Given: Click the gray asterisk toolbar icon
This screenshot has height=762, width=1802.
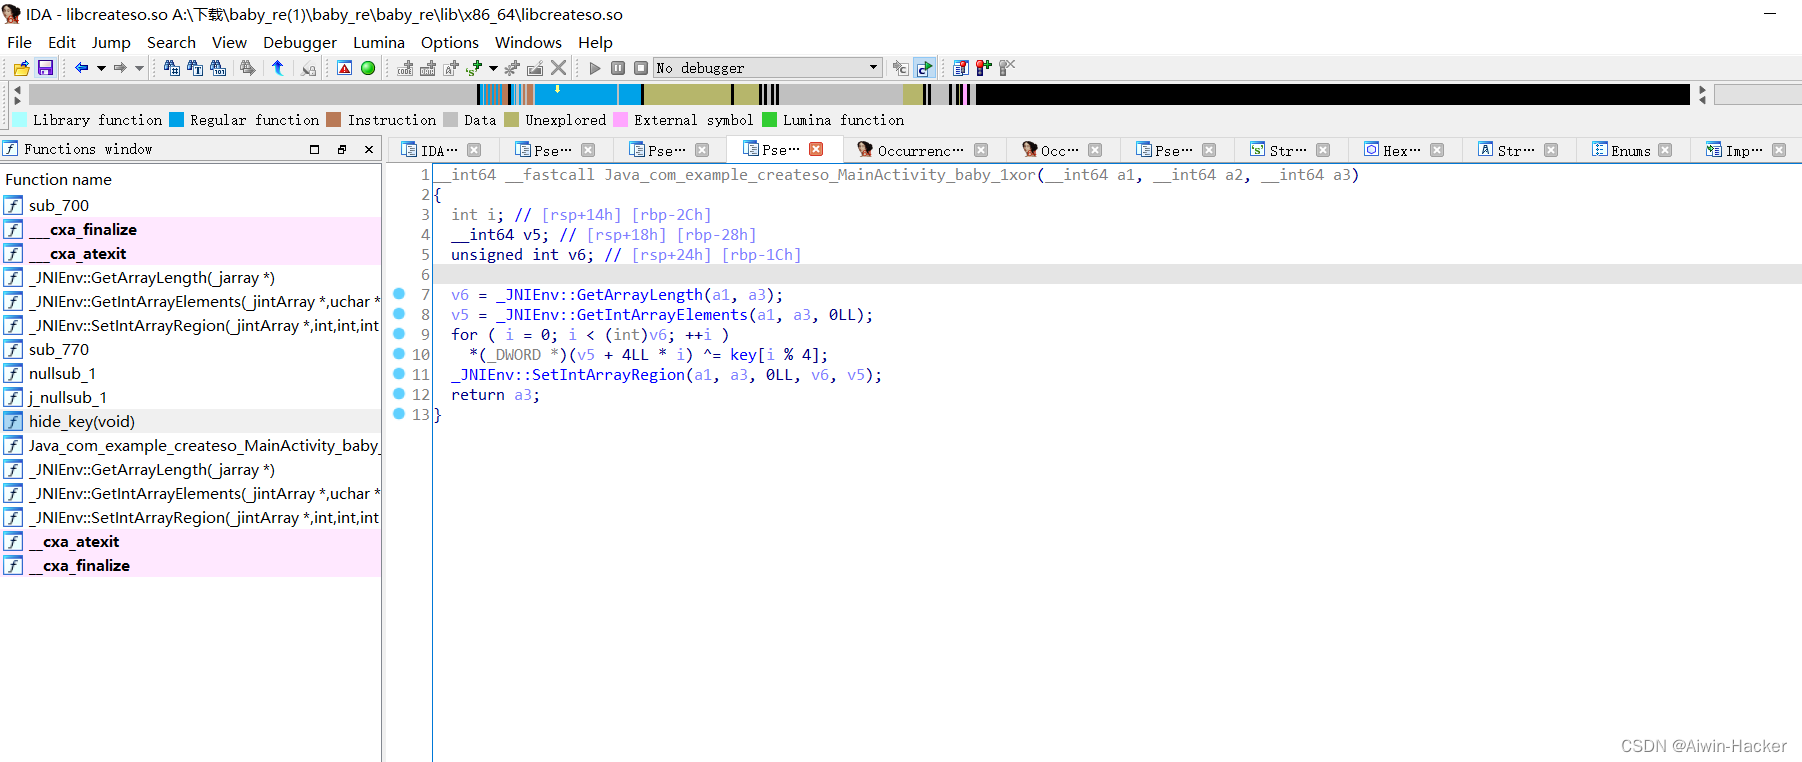Looking at the screenshot, I should [512, 68].
